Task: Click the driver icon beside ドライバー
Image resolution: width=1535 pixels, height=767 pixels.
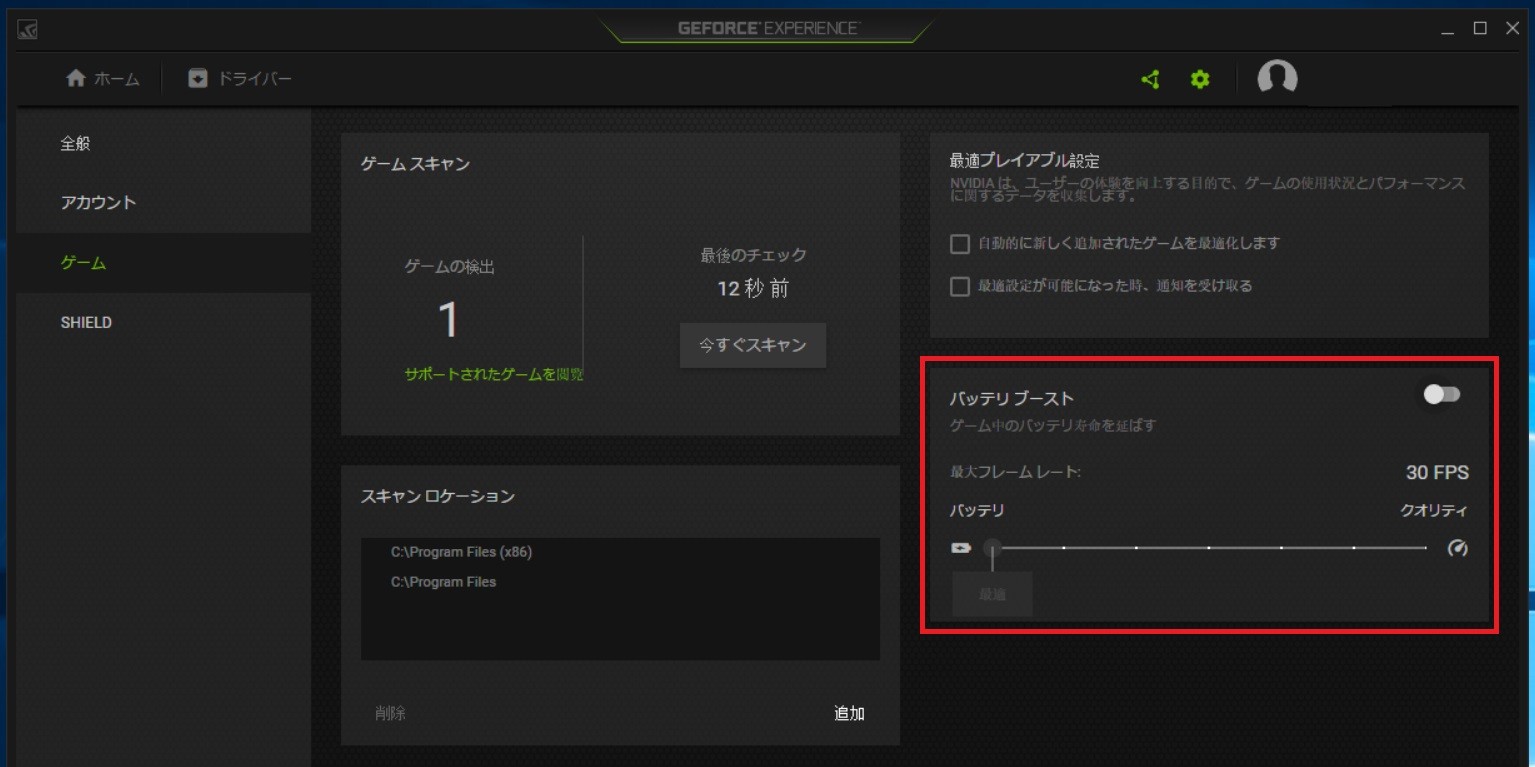Action: (198, 78)
